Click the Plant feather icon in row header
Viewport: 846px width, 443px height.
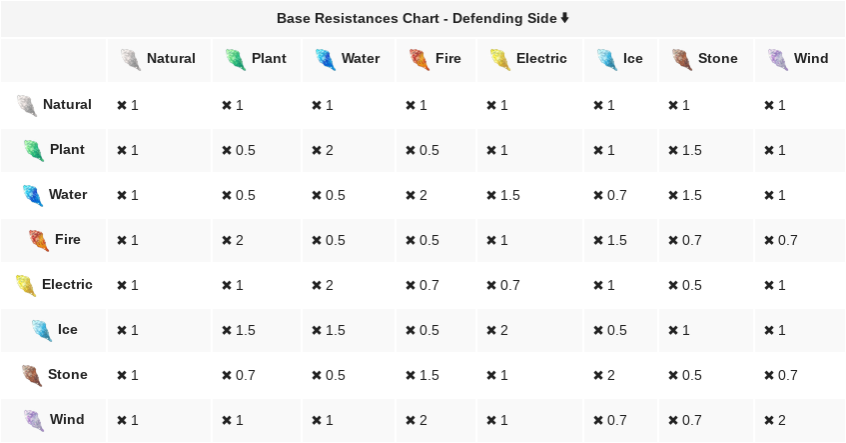(34, 150)
